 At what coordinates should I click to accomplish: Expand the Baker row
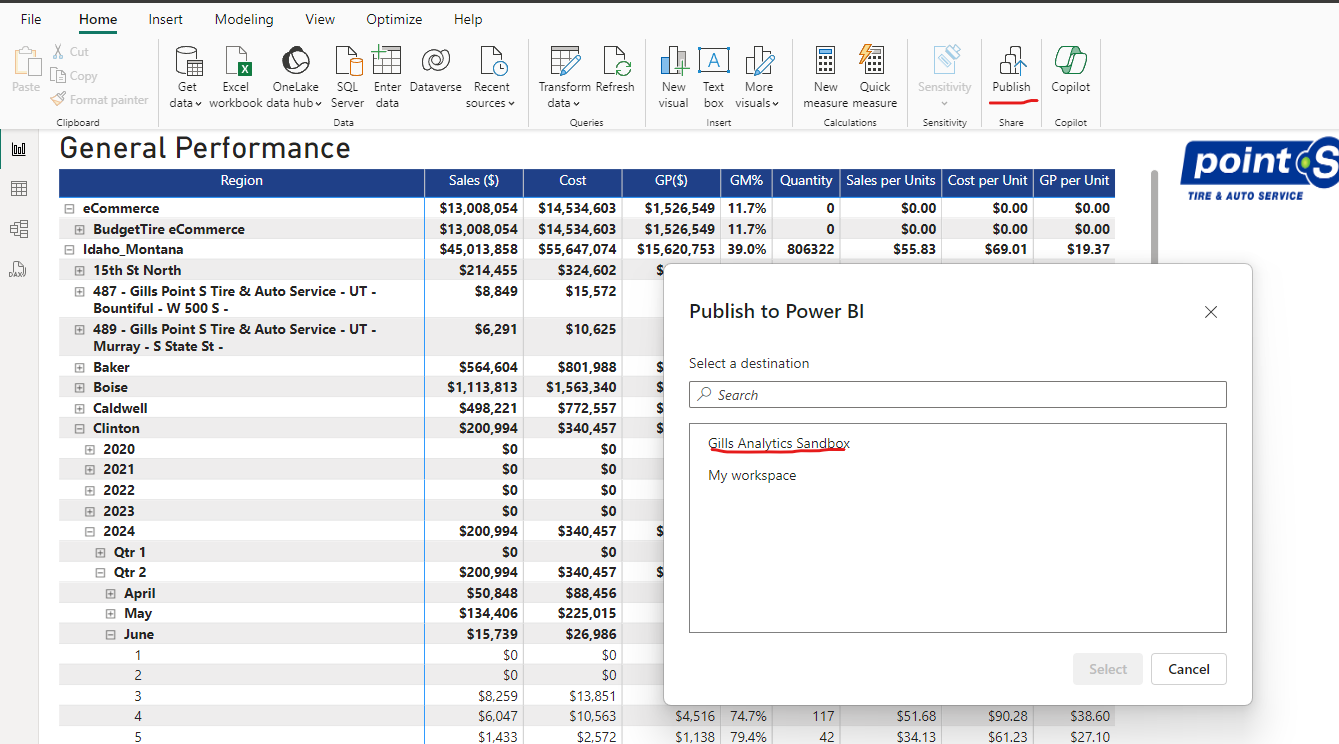pos(80,368)
